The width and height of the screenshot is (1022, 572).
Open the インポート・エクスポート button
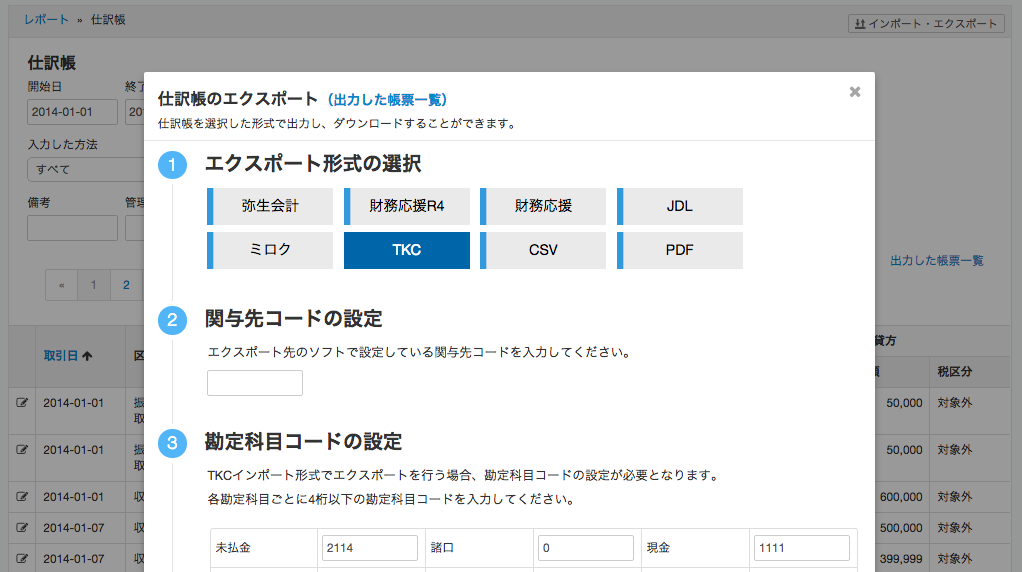pos(926,23)
